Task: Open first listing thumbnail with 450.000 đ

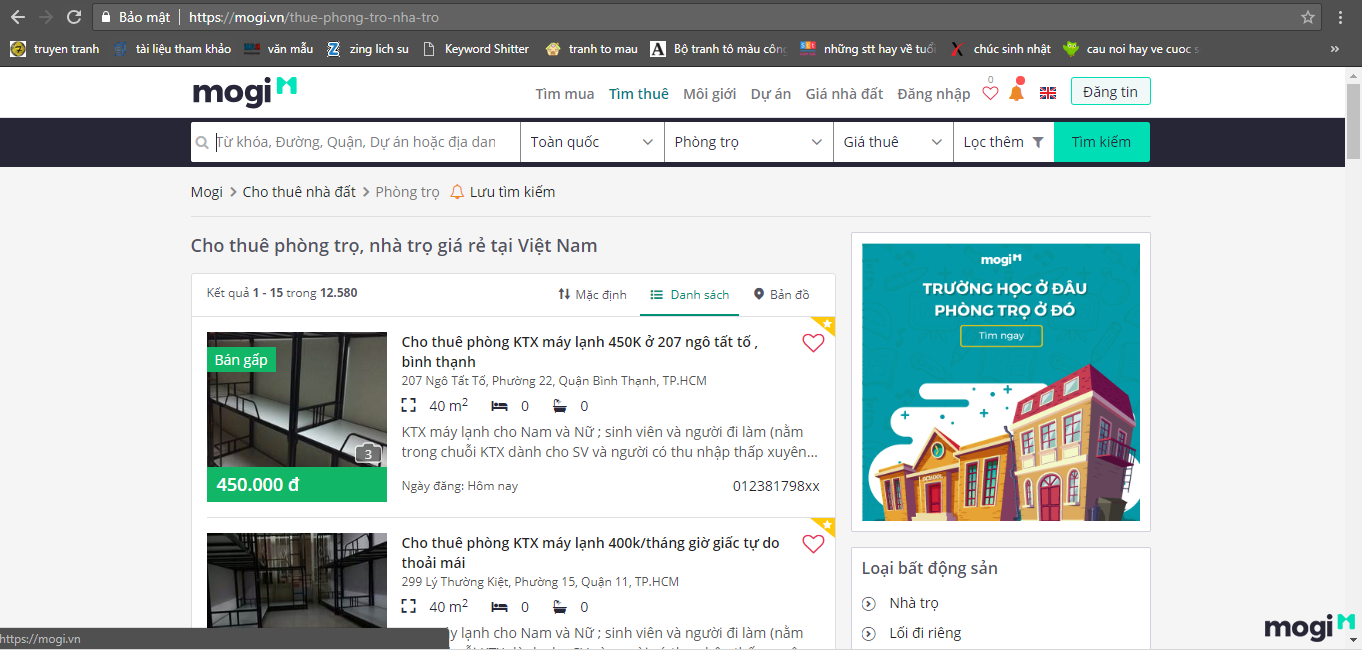Action: click(x=297, y=417)
